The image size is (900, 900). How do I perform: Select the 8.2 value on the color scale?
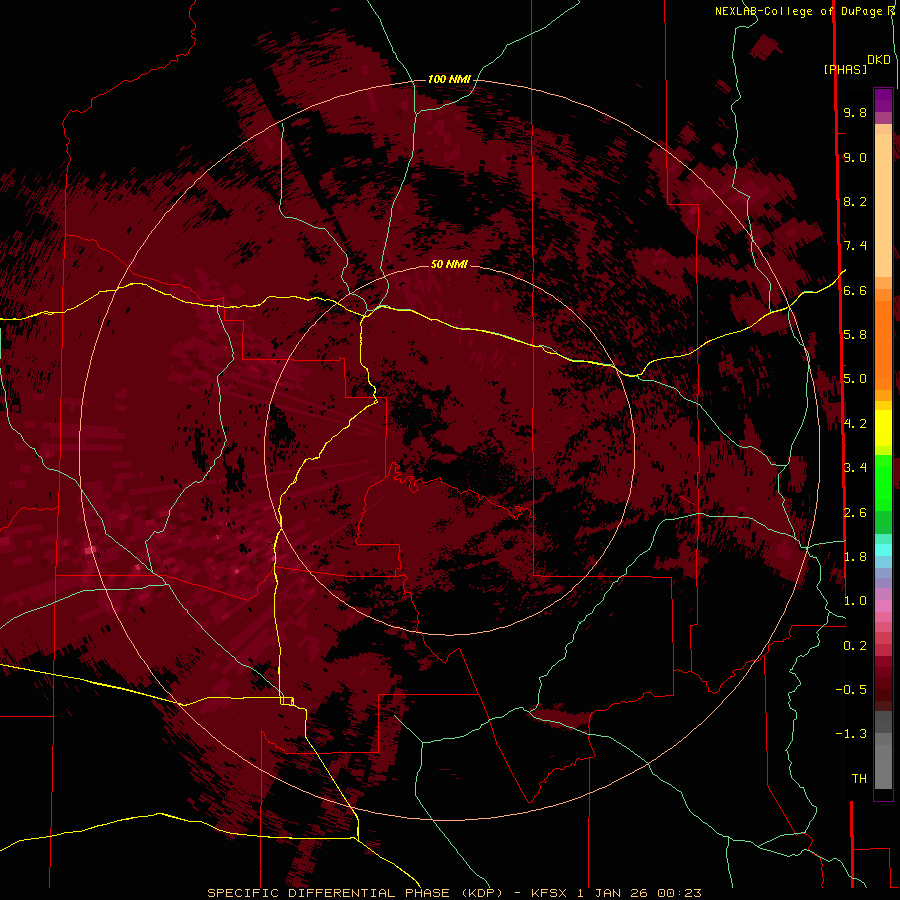pyautogui.click(x=855, y=201)
